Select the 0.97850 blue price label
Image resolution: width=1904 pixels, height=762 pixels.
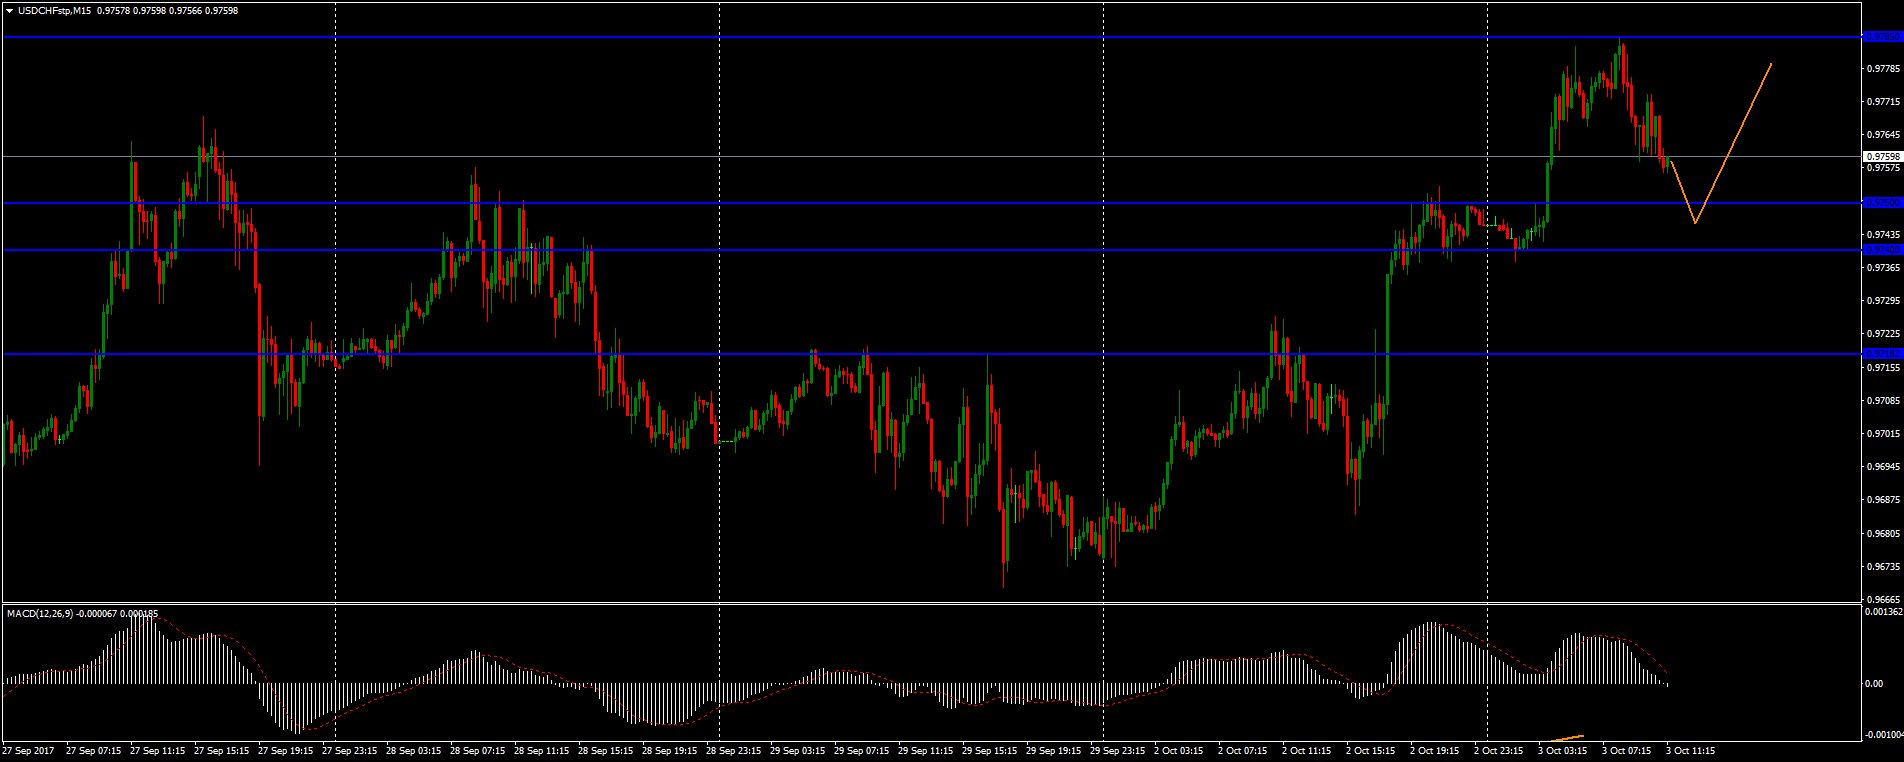(1882, 37)
